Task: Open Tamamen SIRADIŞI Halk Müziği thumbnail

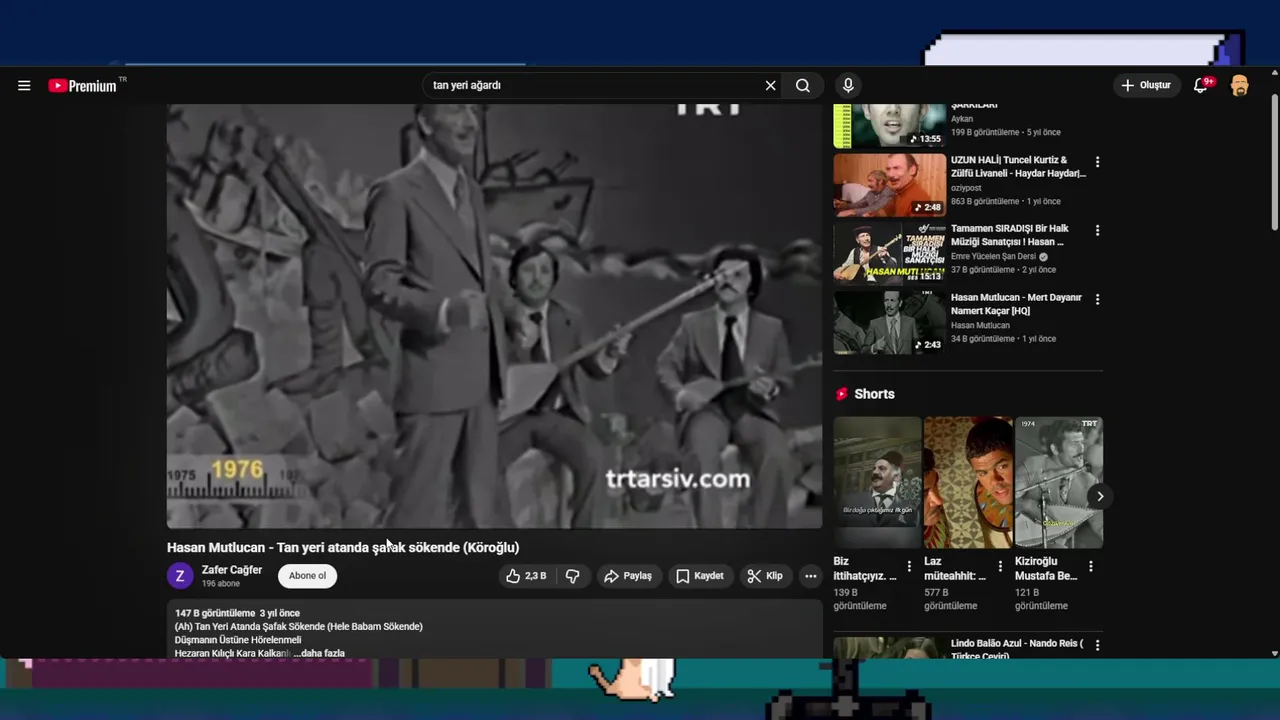Action: (x=889, y=254)
